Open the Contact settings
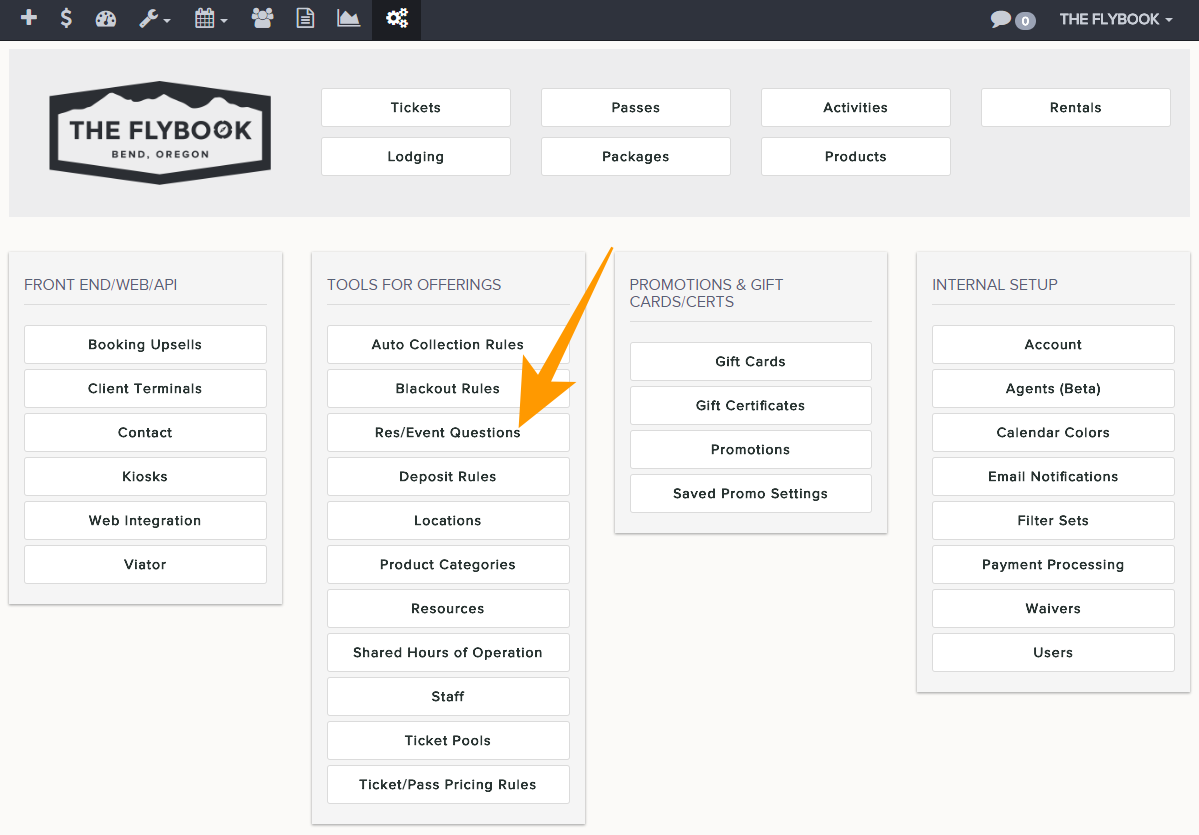The image size is (1199, 835). (145, 433)
